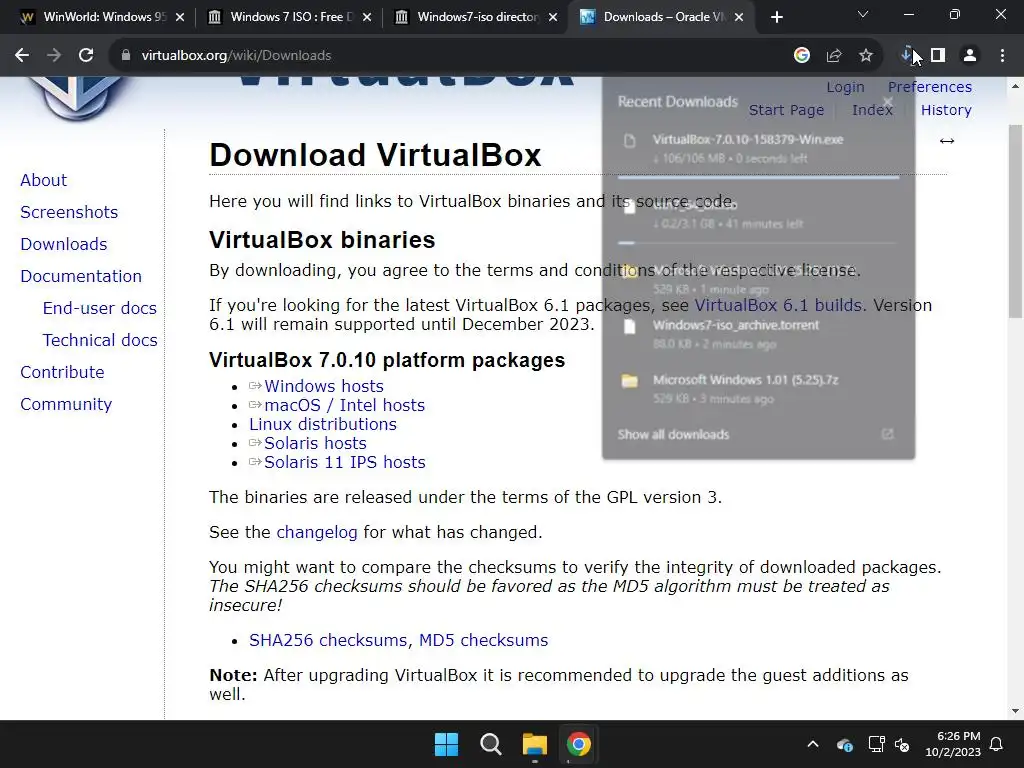This screenshot has width=1024, height=768.
Task: Open the Google icon in the address bar
Action: [801, 56]
